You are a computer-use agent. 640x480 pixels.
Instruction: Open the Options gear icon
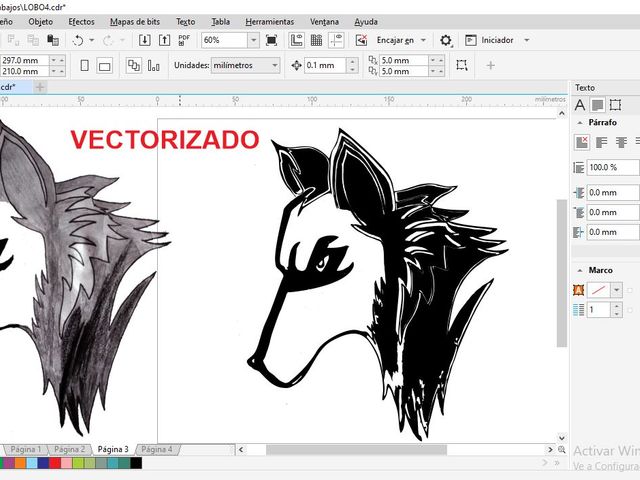coord(446,40)
